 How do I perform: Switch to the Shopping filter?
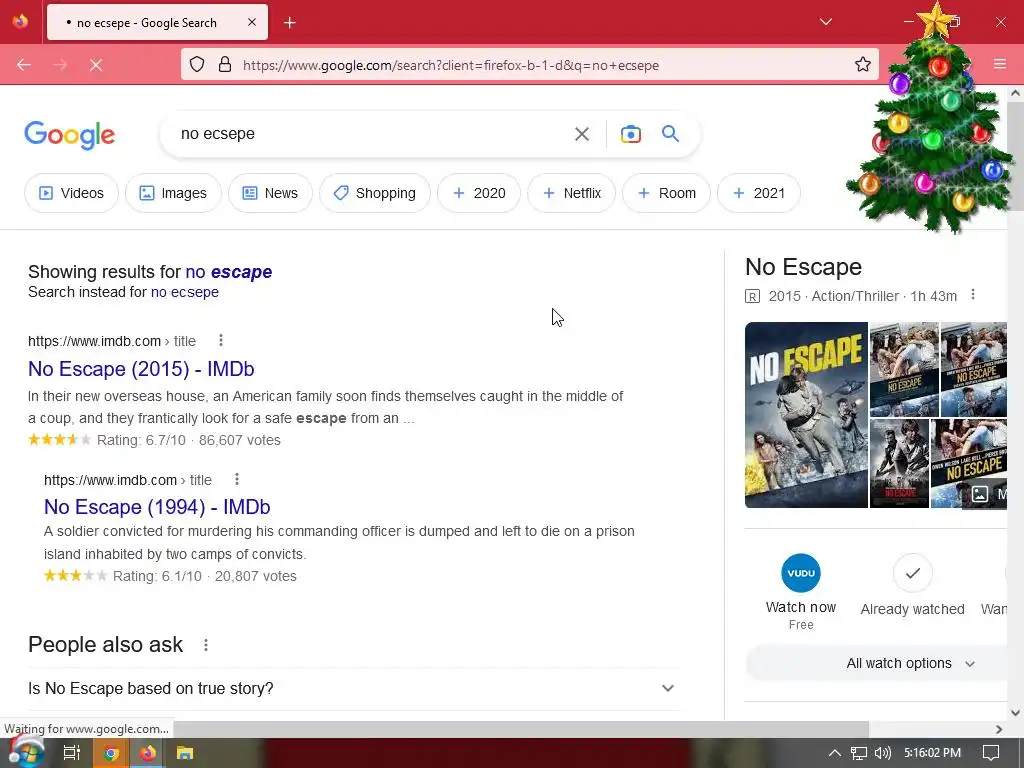tap(375, 193)
